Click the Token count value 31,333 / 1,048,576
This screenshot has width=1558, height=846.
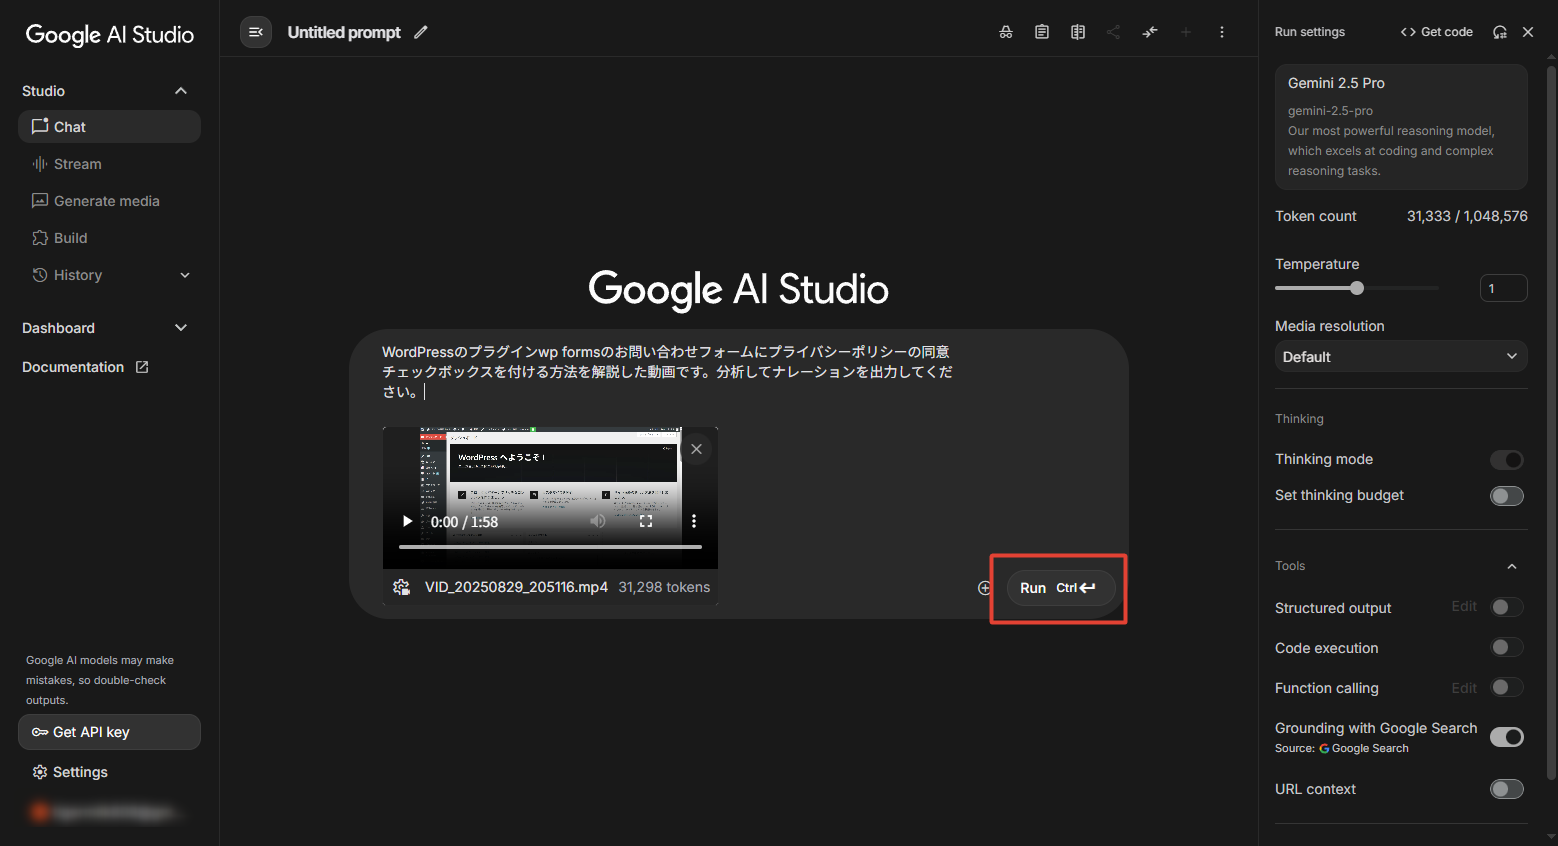click(x=1467, y=216)
